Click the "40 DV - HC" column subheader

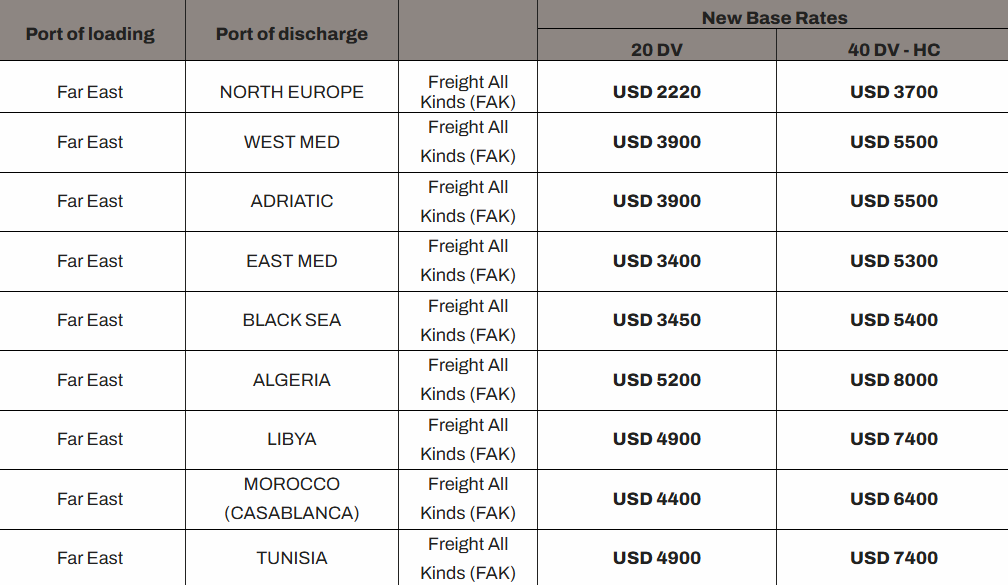pos(894,50)
